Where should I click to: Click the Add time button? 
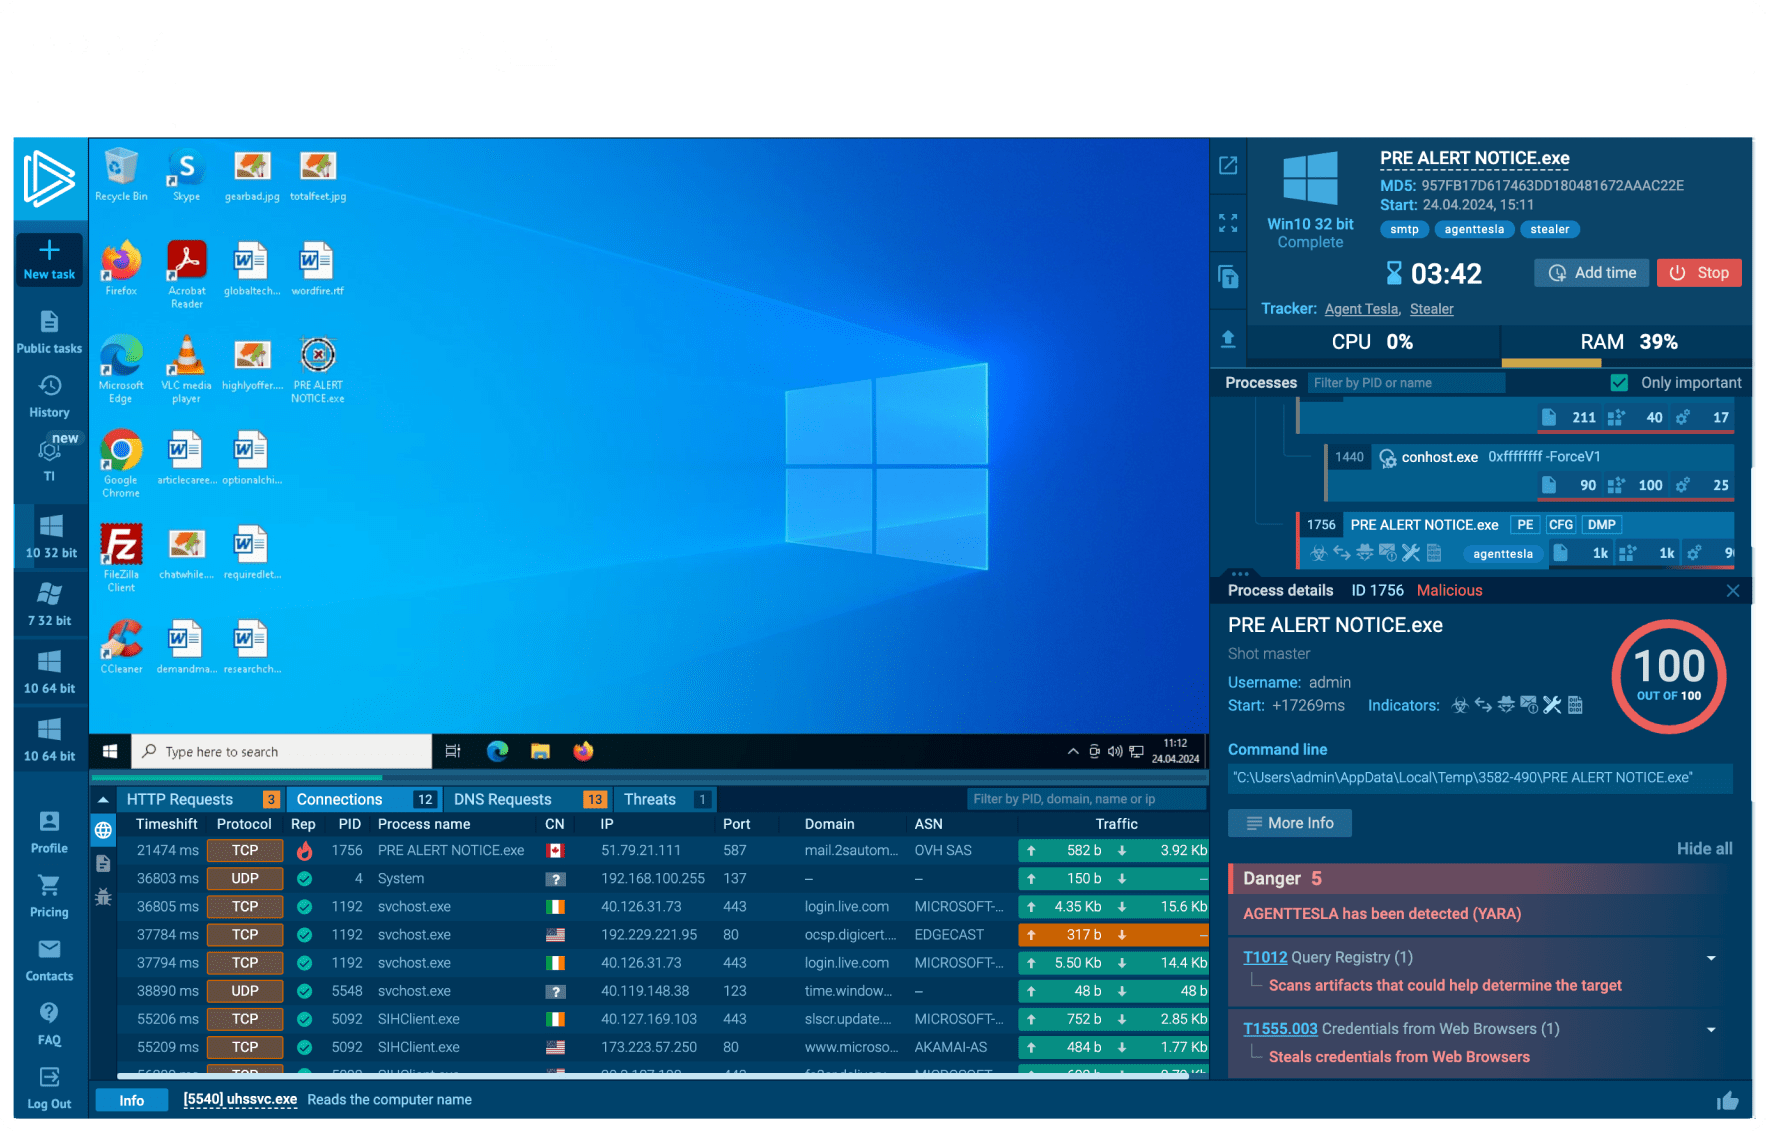click(1591, 273)
